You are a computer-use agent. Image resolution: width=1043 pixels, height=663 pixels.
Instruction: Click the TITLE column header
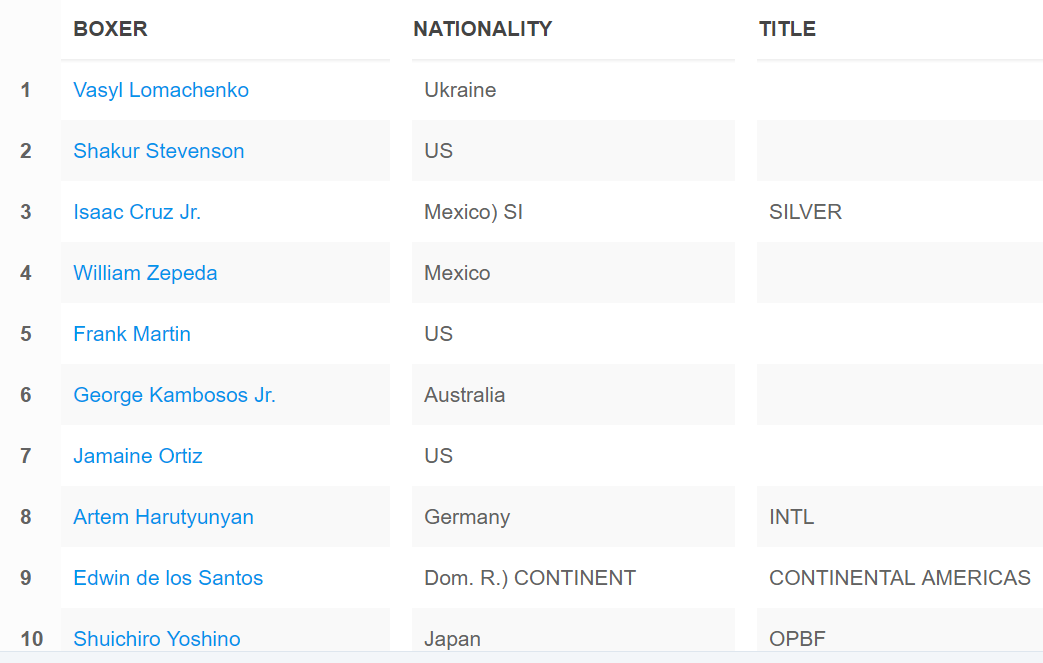pos(787,29)
